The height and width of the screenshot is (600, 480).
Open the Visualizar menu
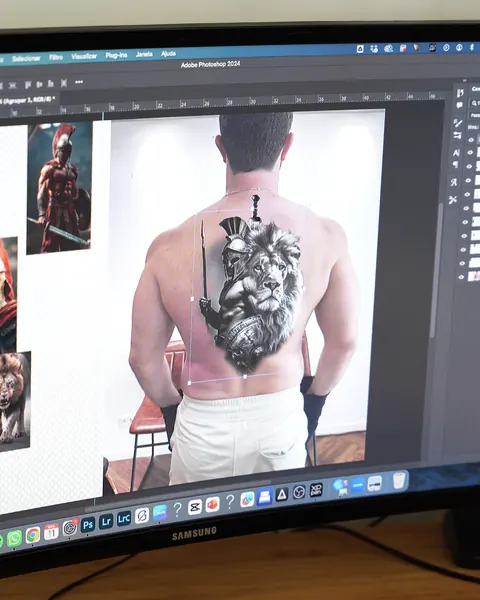(x=84, y=56)
